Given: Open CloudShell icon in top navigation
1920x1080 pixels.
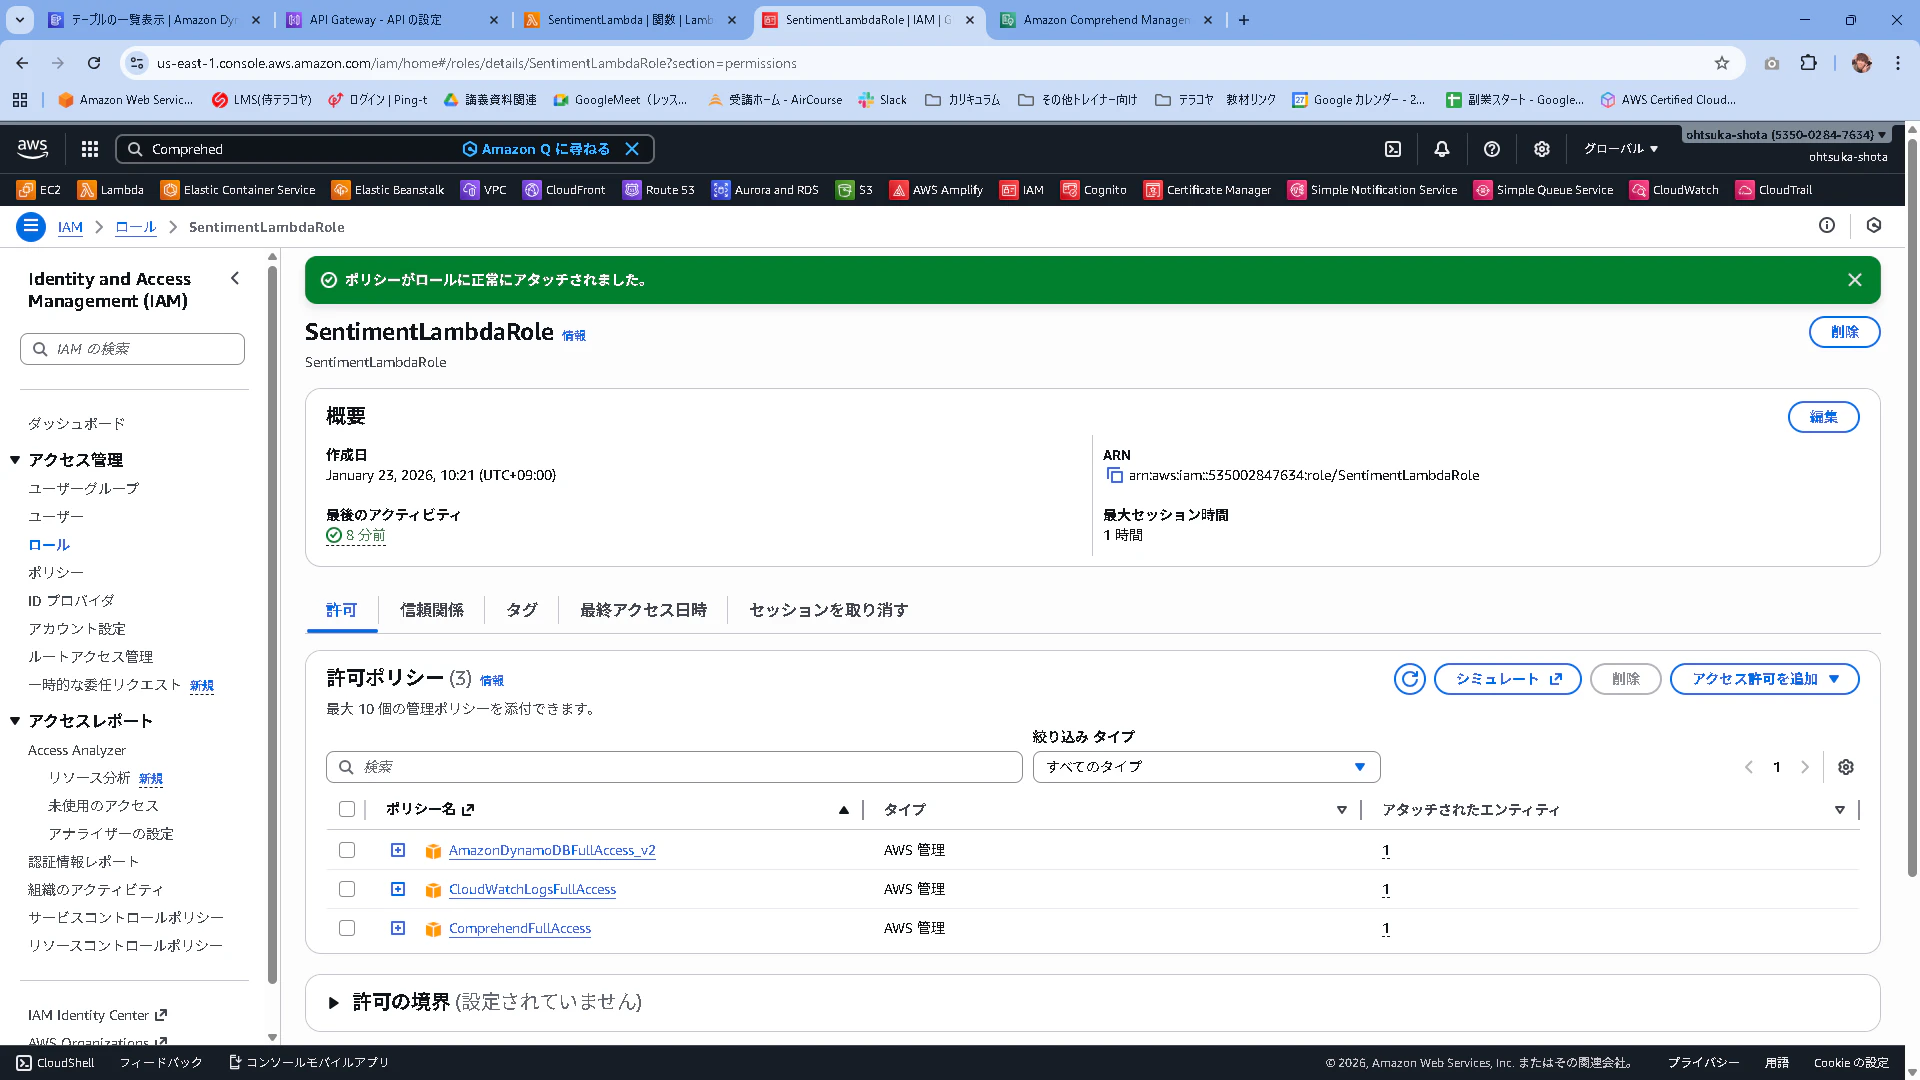Looking at the screenshot, I should tap(1393, 149).
